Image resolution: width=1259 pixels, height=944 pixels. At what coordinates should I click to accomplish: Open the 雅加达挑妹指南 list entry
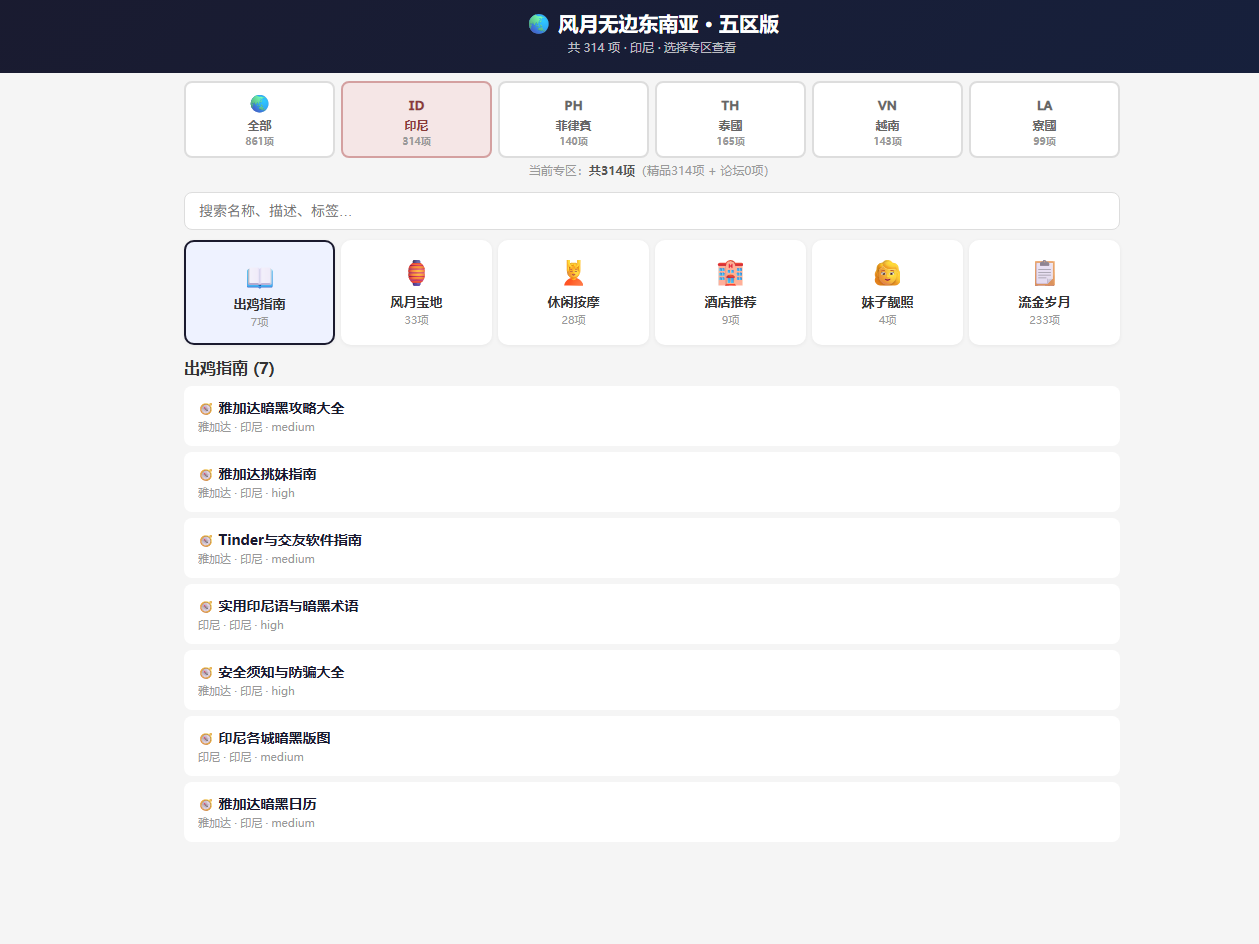point(652,482)
